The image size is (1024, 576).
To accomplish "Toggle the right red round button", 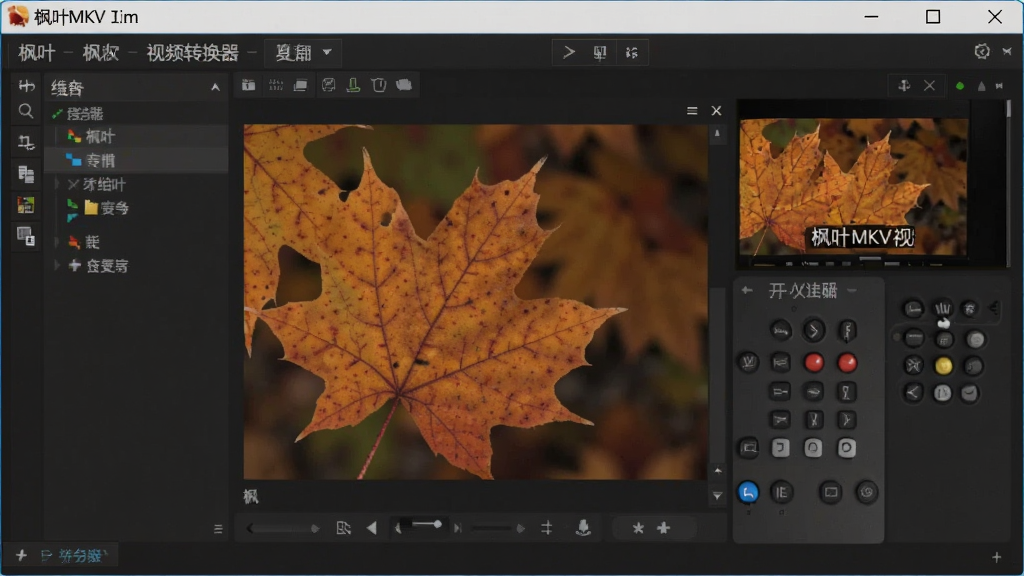I will point(847,362).
